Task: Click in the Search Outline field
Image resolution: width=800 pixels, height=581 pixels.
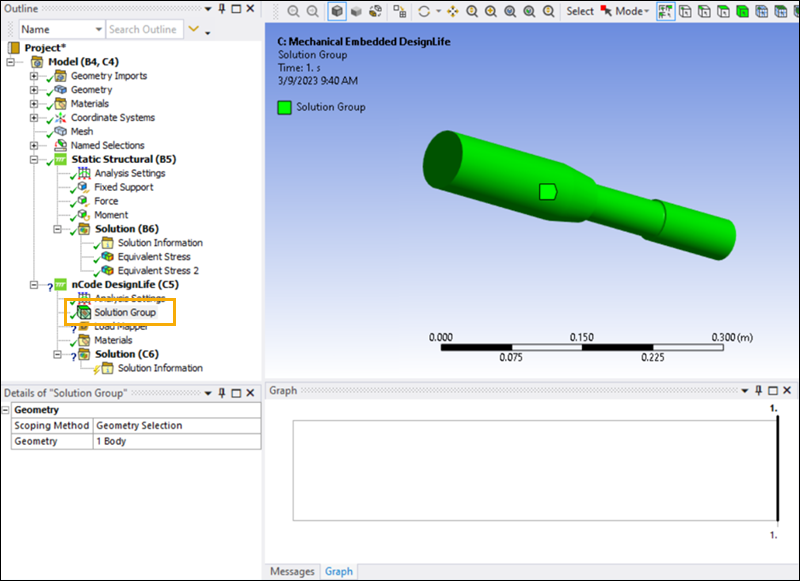Action: [x=143, y=30]
